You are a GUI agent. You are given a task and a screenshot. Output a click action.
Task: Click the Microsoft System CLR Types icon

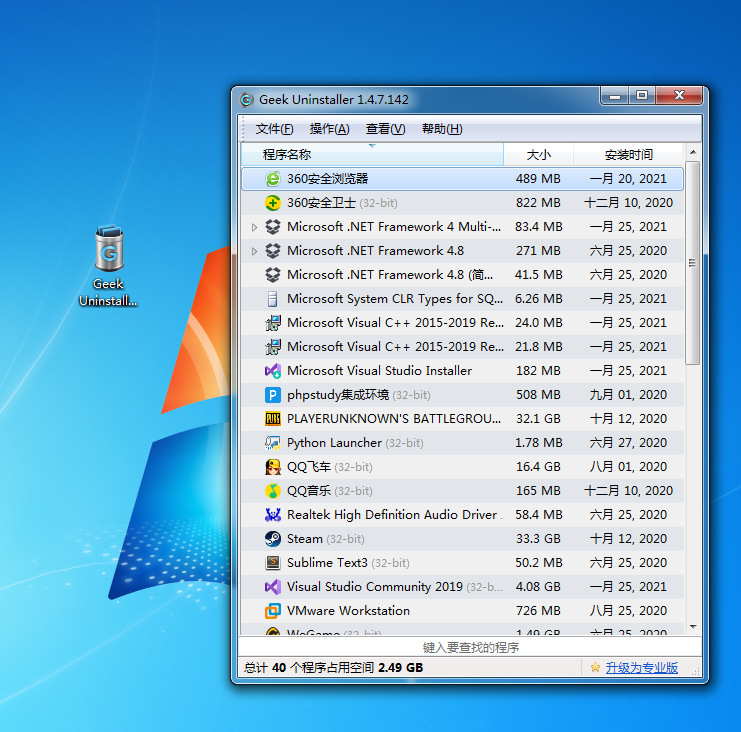[x=273, y=299]
